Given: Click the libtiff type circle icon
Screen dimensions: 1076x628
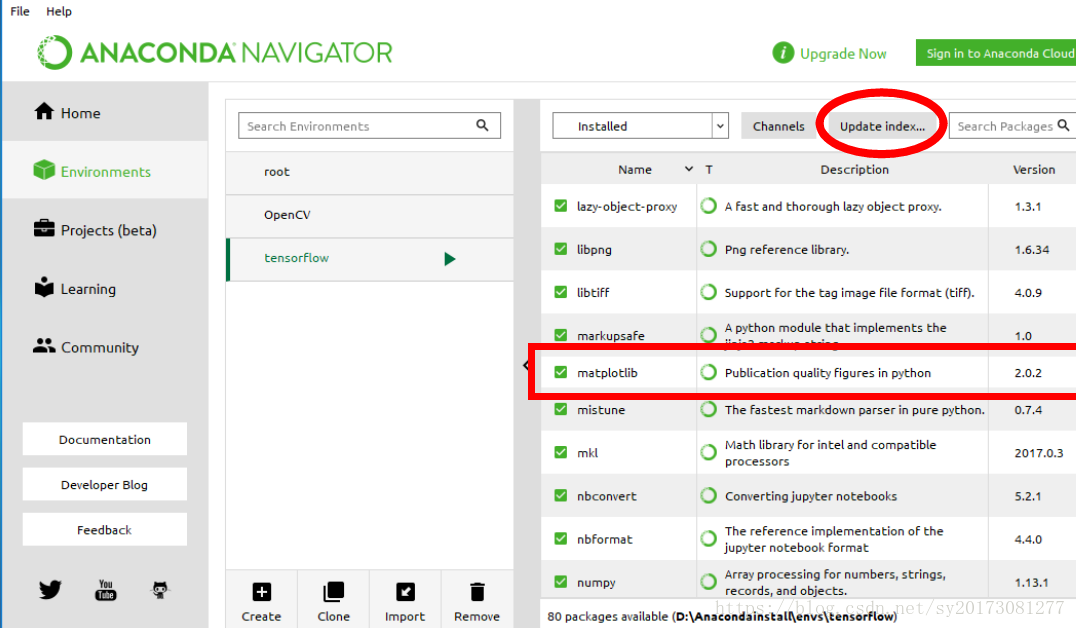Looking at the screenshot, I should tap(708, 292).
